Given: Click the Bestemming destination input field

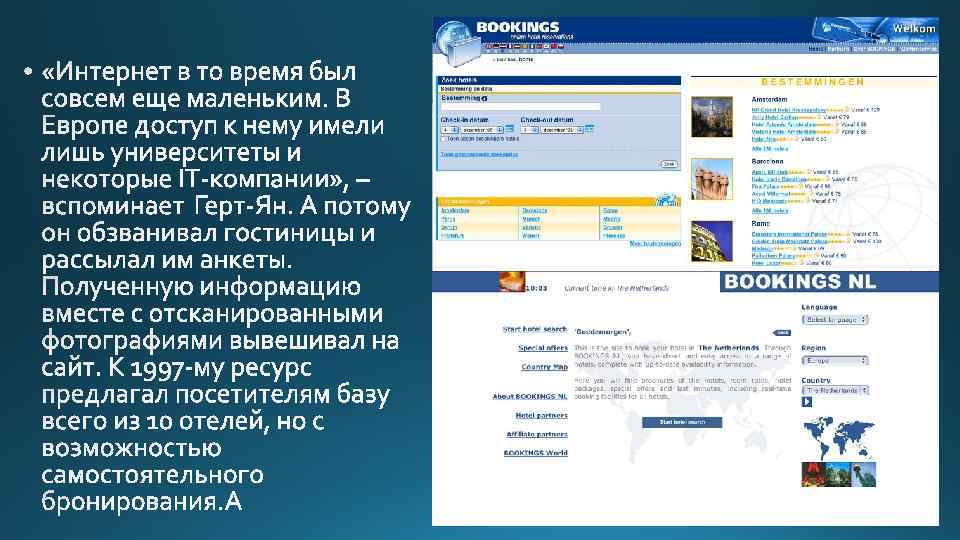Looking at the screenshot, I should click(520, 107).
